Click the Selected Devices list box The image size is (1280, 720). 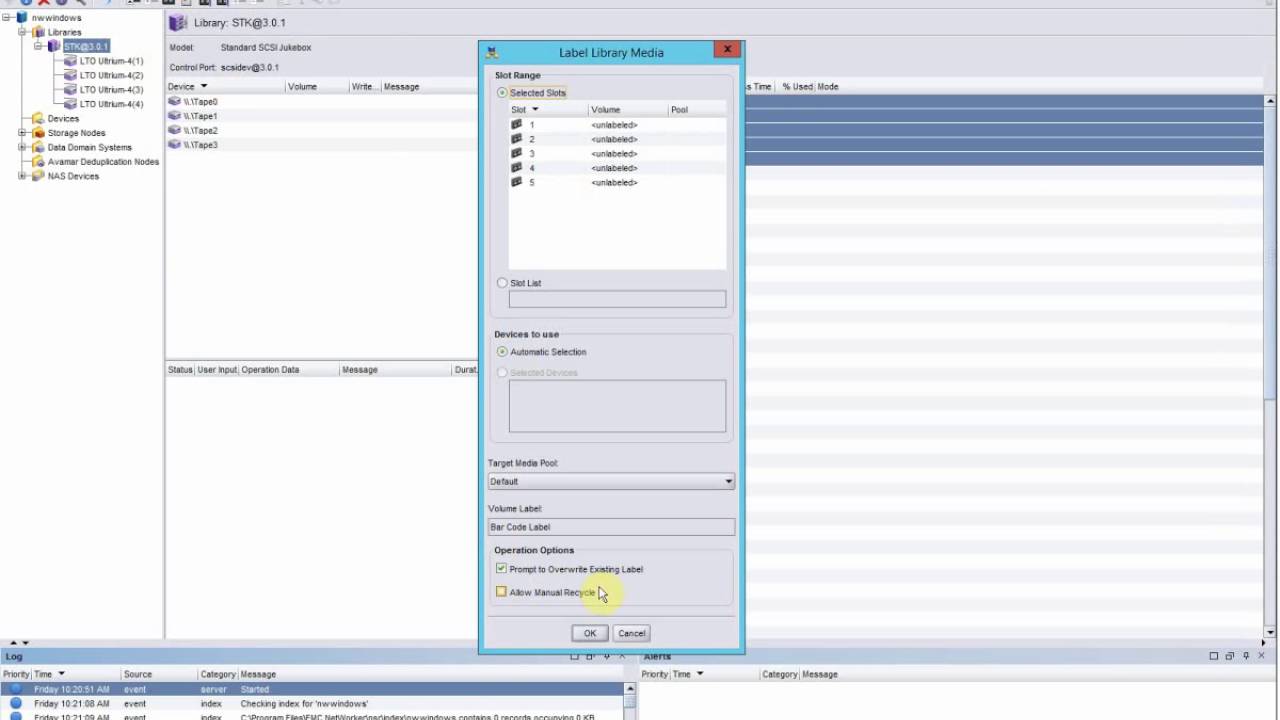coord(617,406)
